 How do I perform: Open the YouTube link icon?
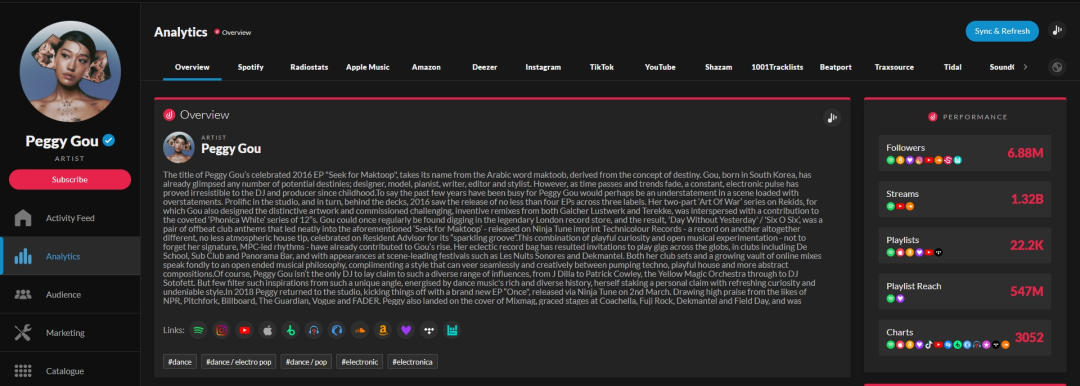point(244,330)
